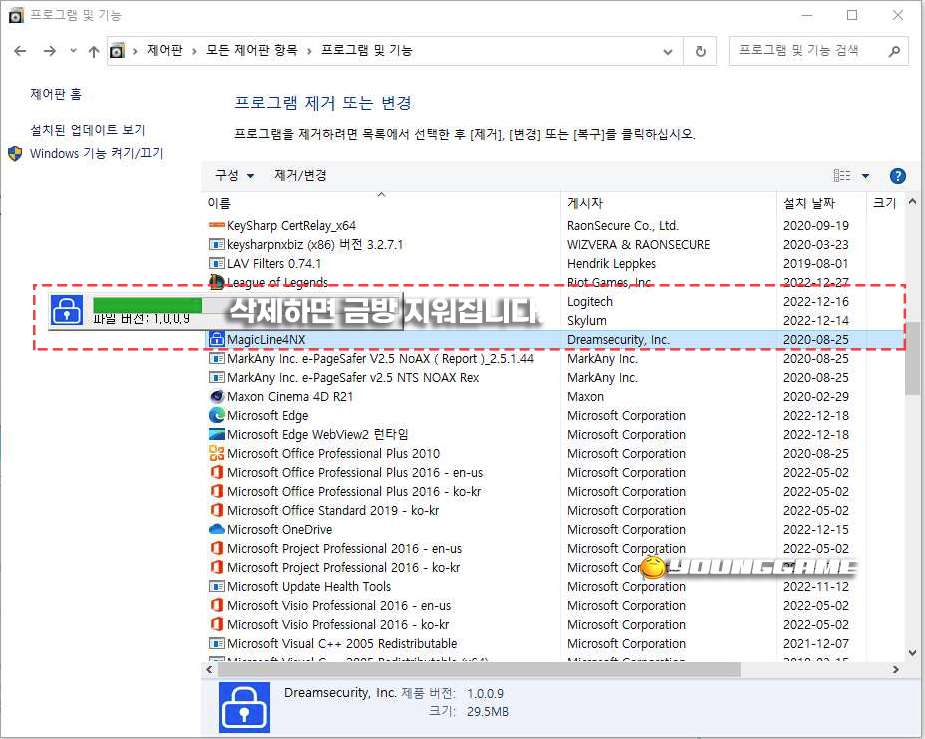Select the MagicLine4NX lock icon
Viewport: 925px width, 739px height.
tap(217, 339)
